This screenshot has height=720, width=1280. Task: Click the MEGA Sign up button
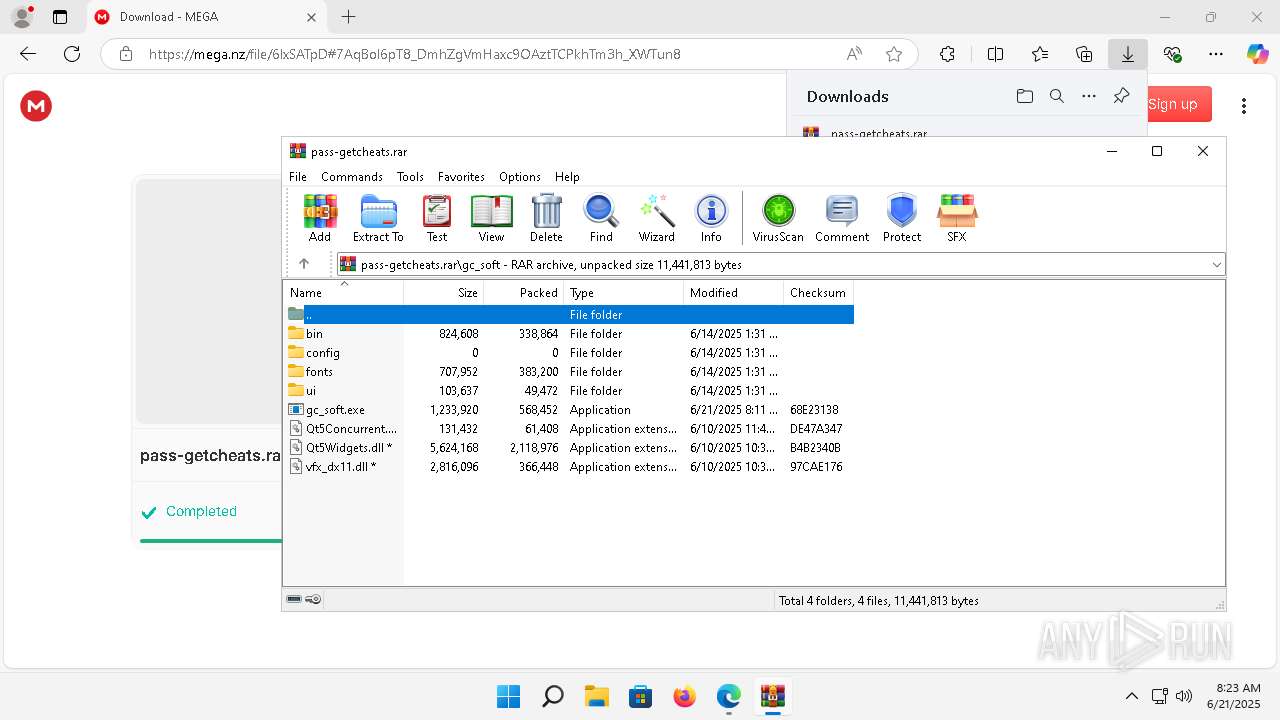click(1179, 104)
